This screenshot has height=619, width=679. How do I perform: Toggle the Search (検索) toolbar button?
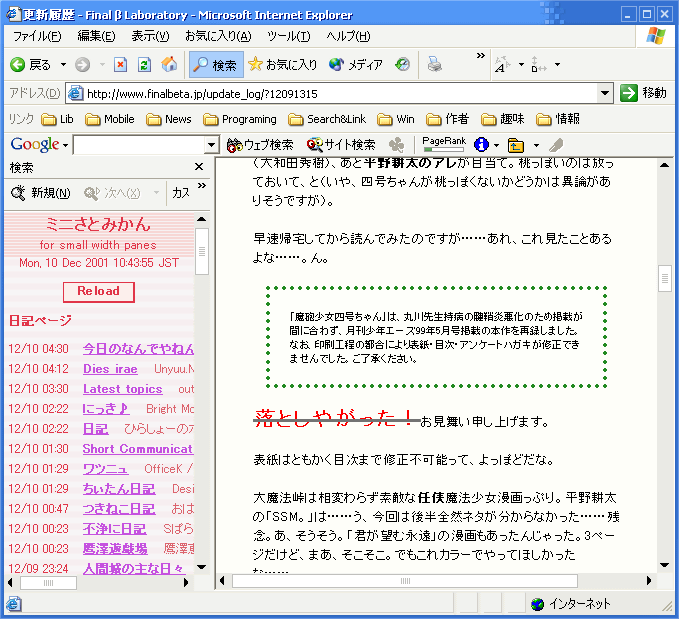(216, 65)
